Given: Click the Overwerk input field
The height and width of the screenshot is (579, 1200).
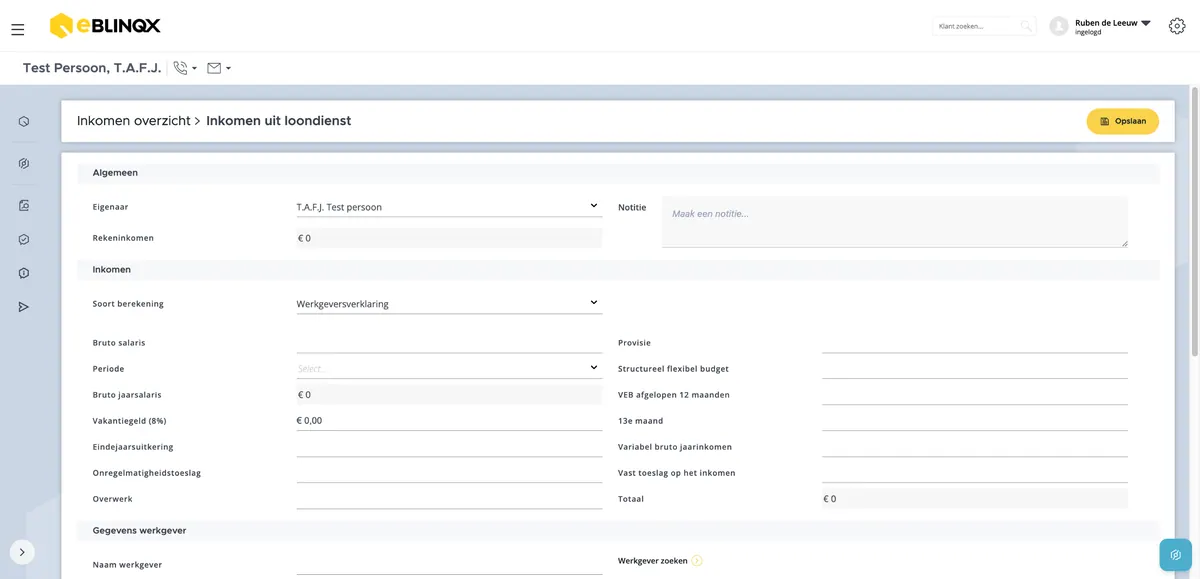Looking at the screenshot, I should pyautogui.click(x=449, y=498).
